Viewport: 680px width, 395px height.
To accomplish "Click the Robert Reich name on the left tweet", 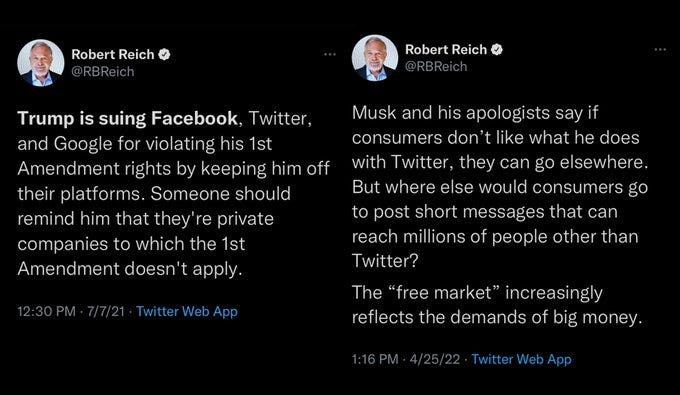I will point(113,54).
